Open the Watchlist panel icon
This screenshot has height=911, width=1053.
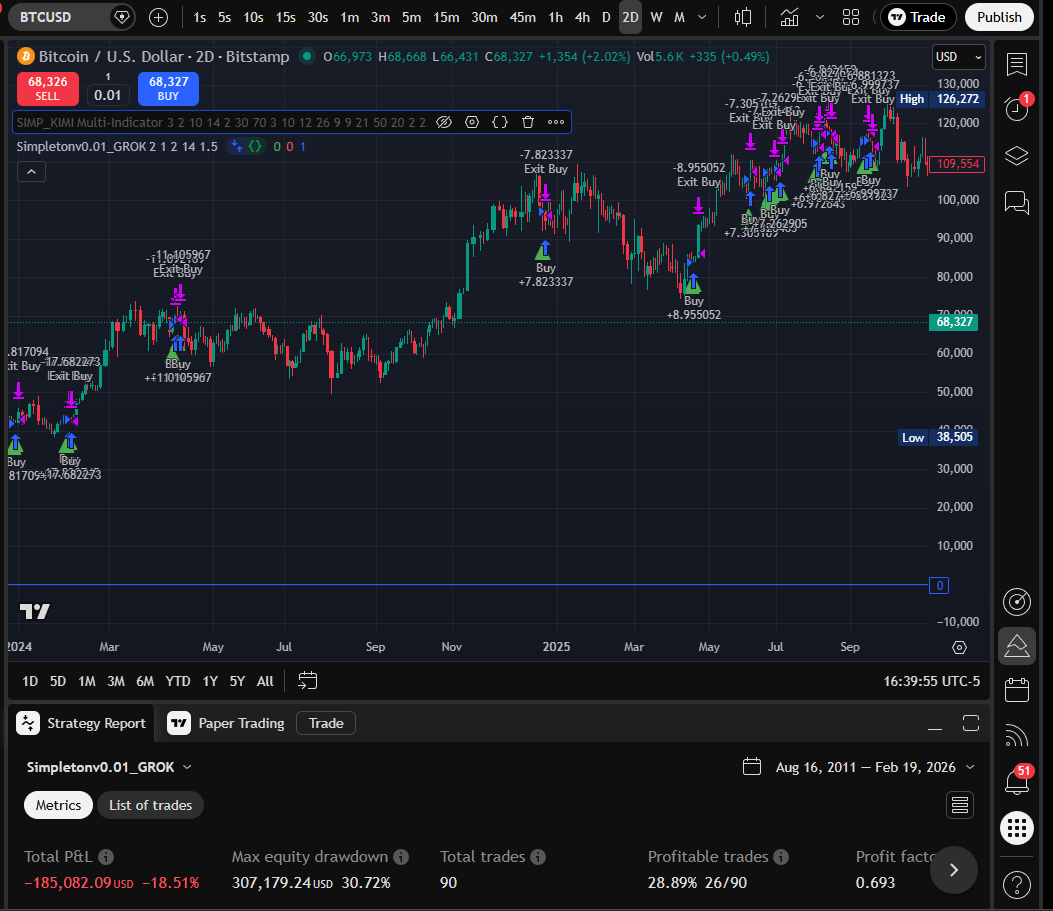pyautogui.click(x=1016, y=64)
